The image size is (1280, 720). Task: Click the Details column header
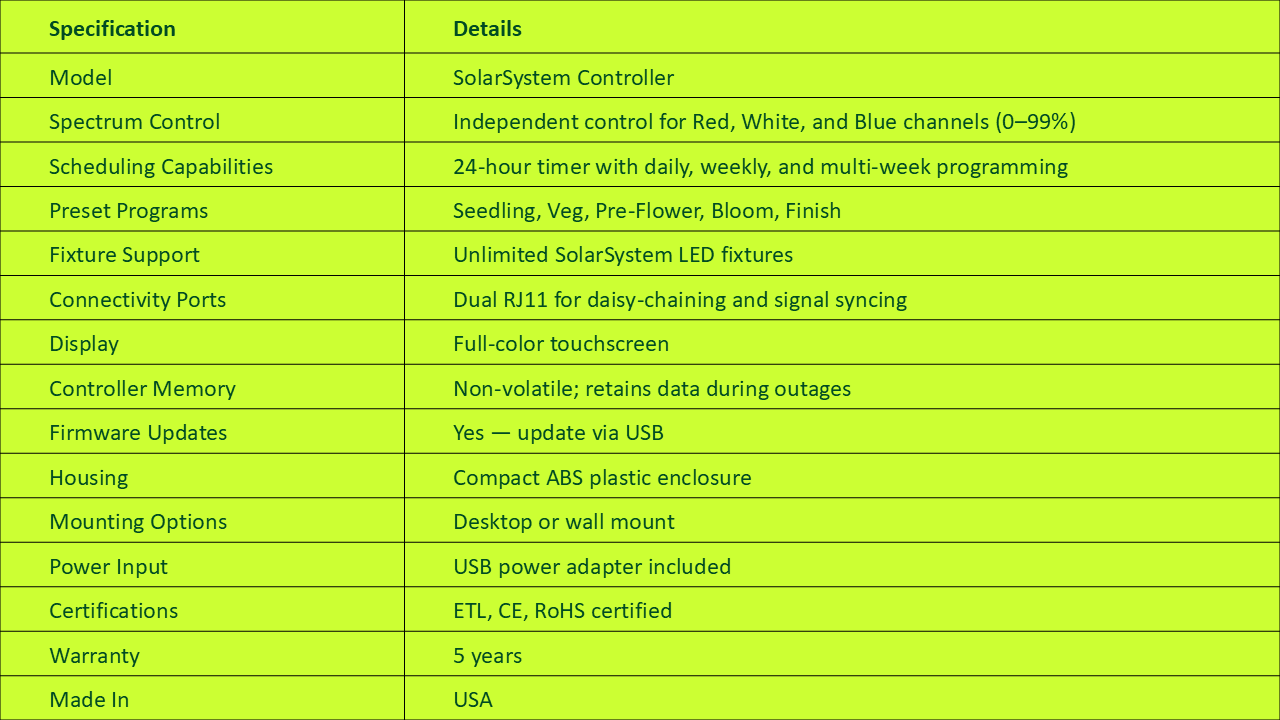coord(487,29)
